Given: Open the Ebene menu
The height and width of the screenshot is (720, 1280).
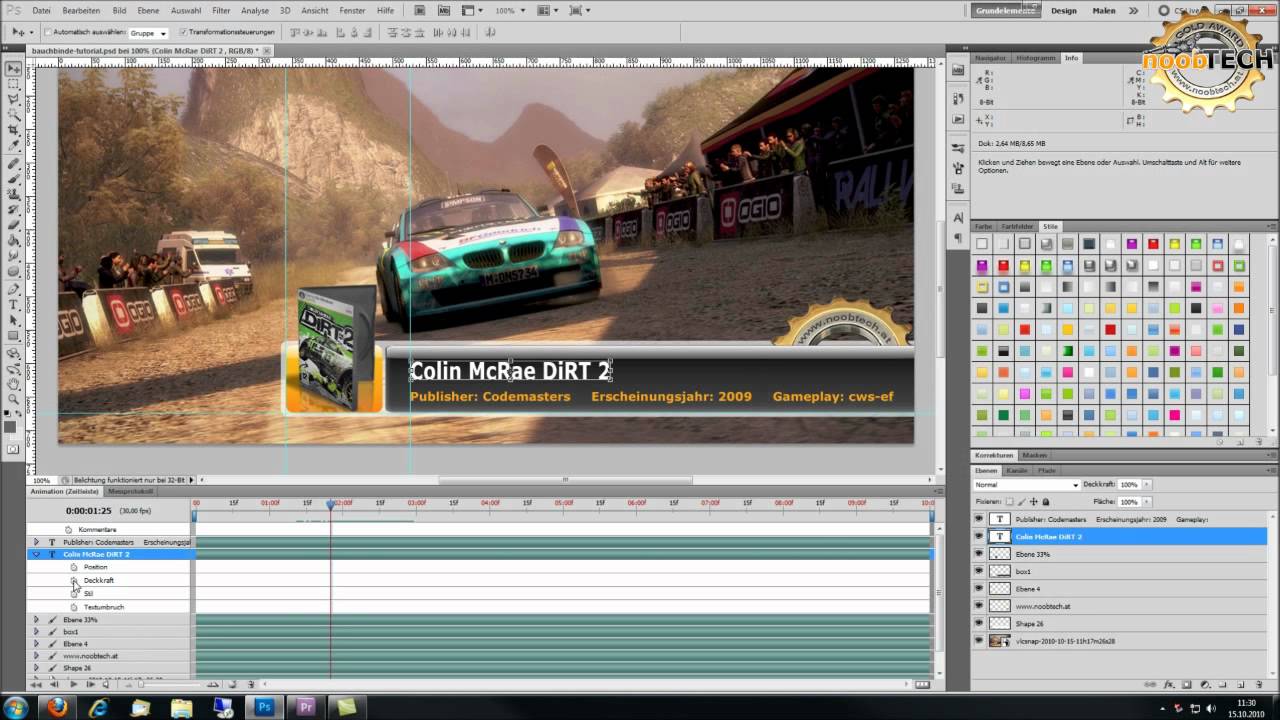Looking at the screenshot, I should [x=148, y=10].
